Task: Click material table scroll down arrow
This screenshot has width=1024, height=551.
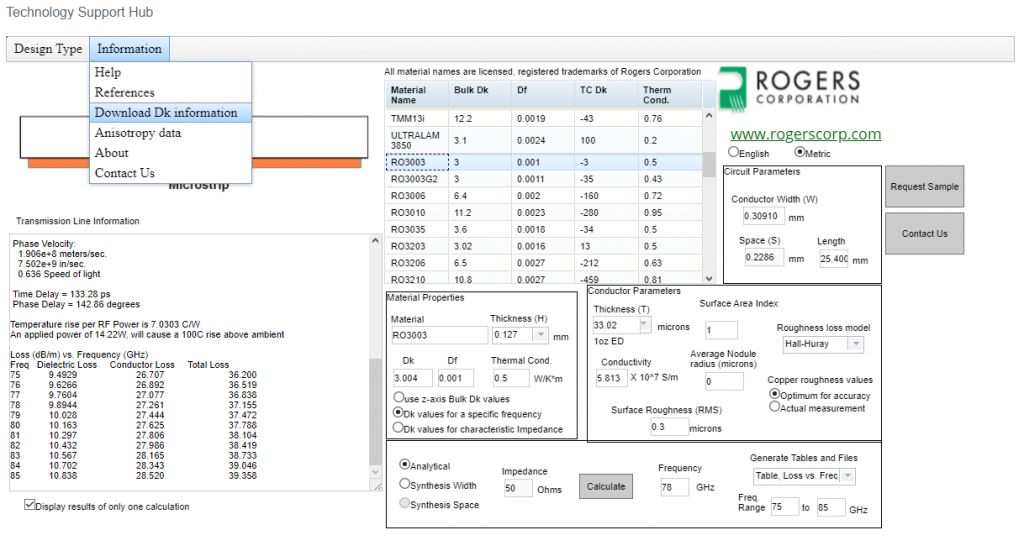Action: pyautogui.click(x=709, y=278)
